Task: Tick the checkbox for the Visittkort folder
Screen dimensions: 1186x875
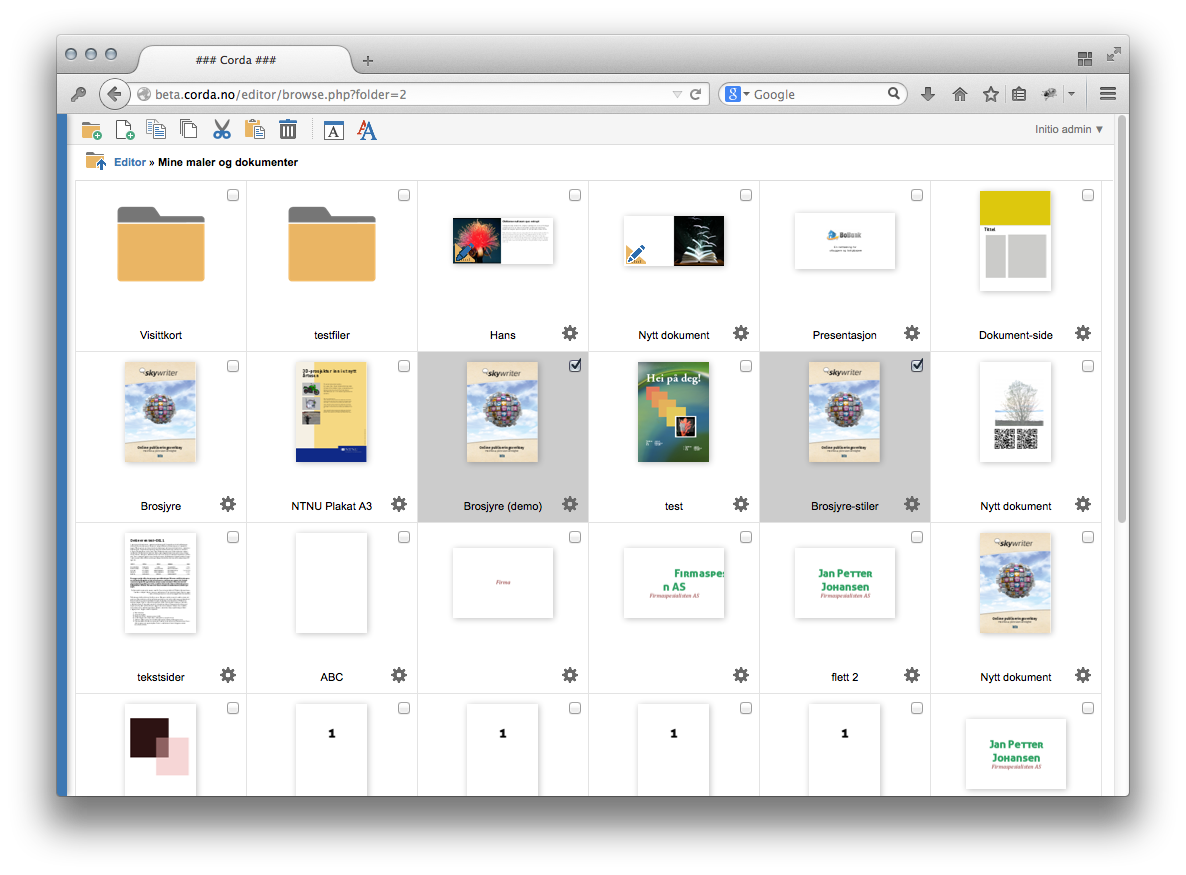Action: tap(233, 195)
